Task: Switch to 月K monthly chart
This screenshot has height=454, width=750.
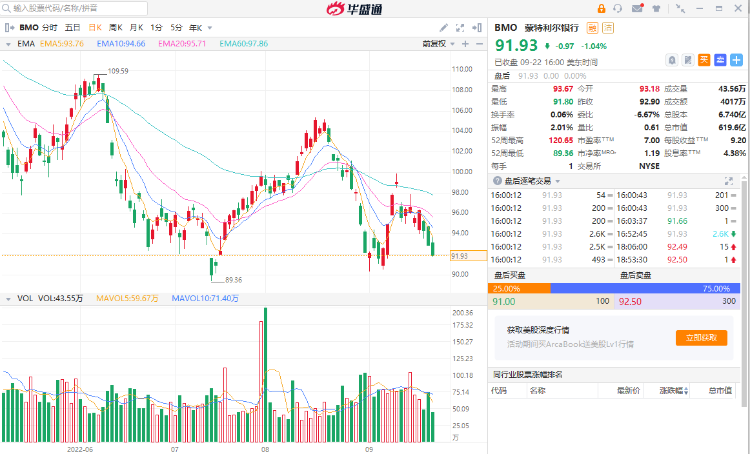Action: pyautogui.click(x=136, y=28)
